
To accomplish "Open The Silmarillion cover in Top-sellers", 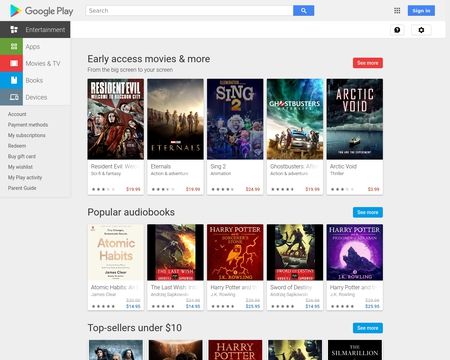I will pos(355,350).
